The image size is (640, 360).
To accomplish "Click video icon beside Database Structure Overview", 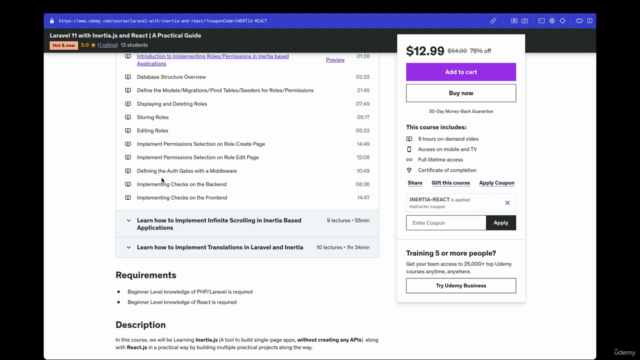I will point(128,77).
